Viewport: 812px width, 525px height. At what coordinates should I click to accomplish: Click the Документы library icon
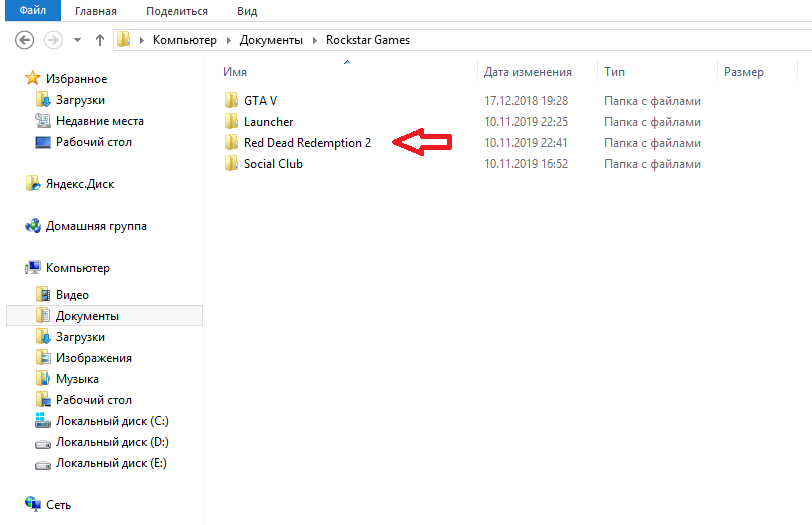coord(42,315)
